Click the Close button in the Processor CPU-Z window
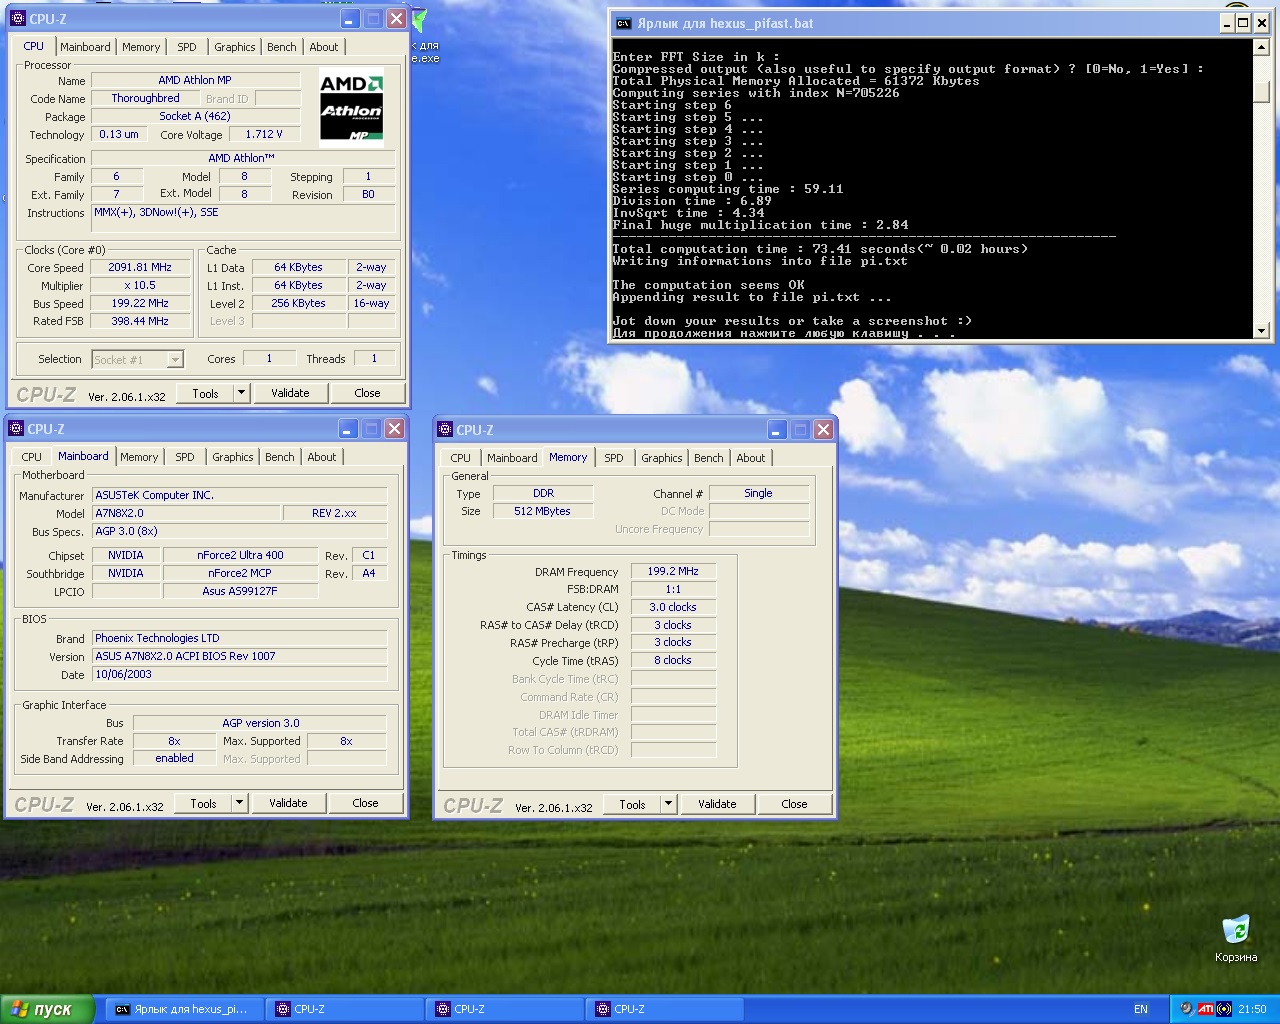 [x=367, y=393]
